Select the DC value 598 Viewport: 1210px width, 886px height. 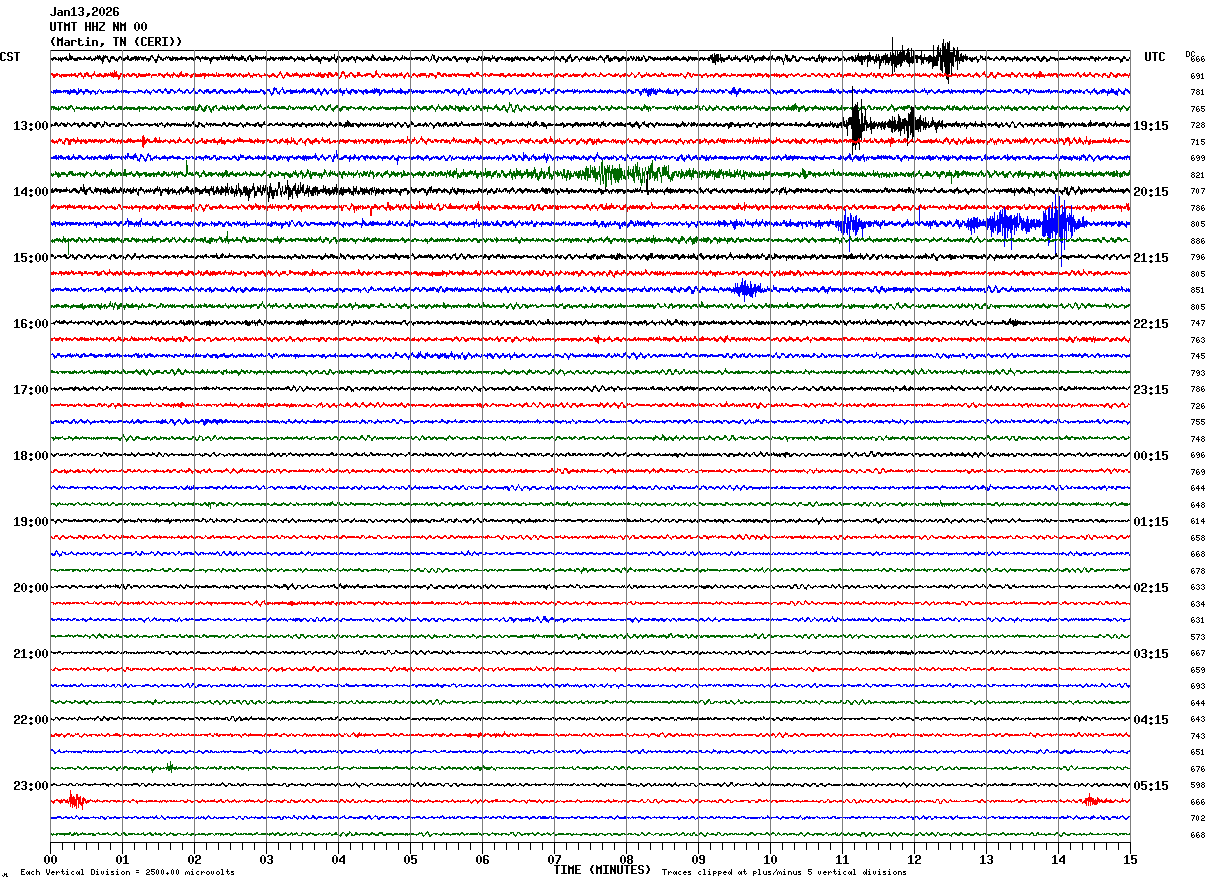(1197, 785)
